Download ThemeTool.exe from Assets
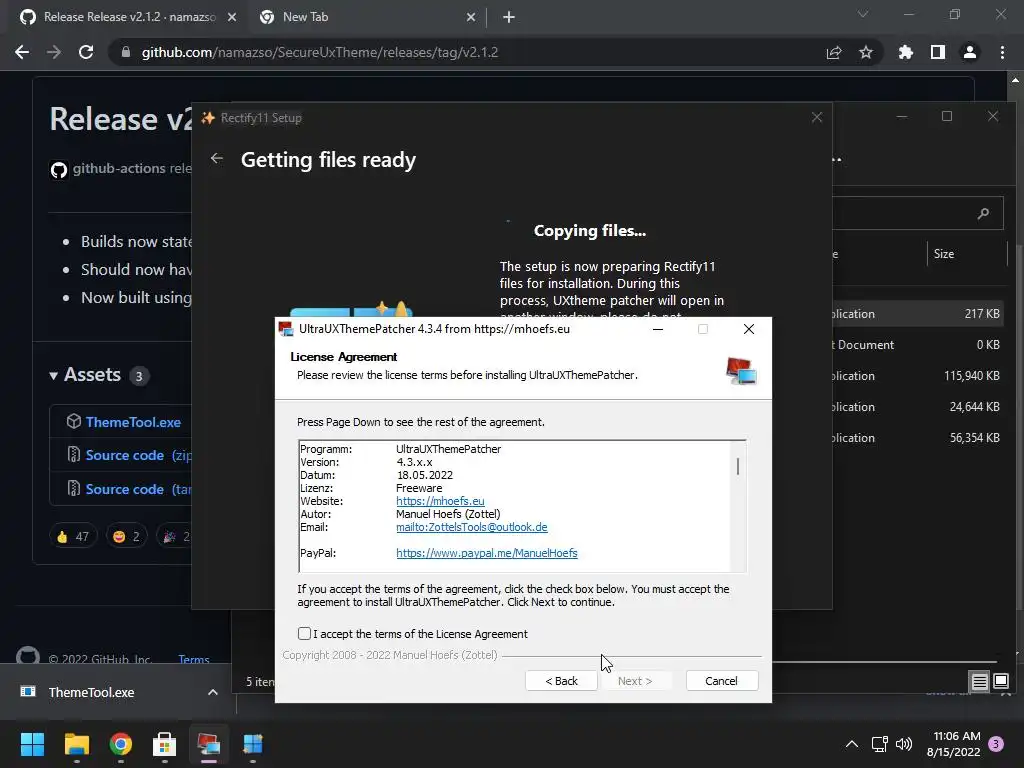 [133, 422]
